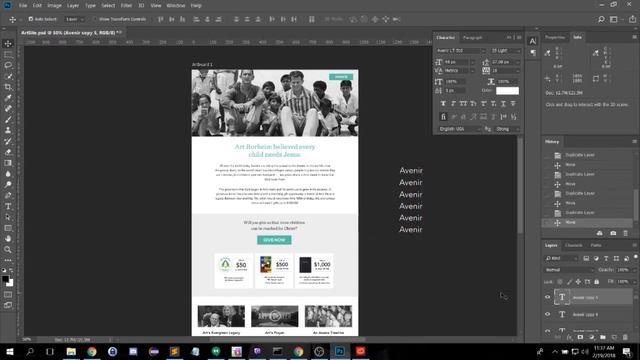Viewport: 640px width, 360px height.
Task: Select the Horizontal Type tool
Action: (8, 206)
